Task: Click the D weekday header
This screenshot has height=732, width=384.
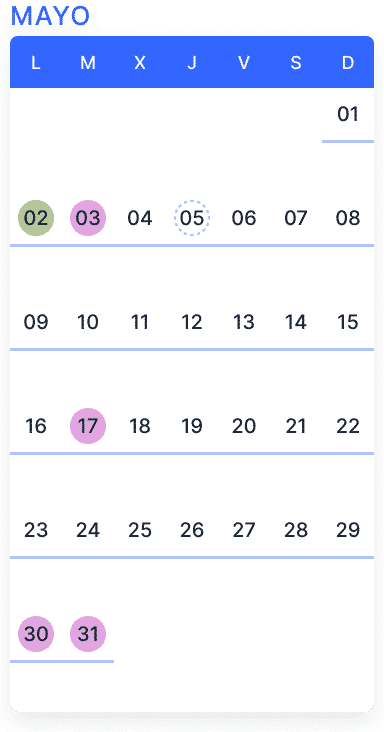Action: click(x=348, y=63)
